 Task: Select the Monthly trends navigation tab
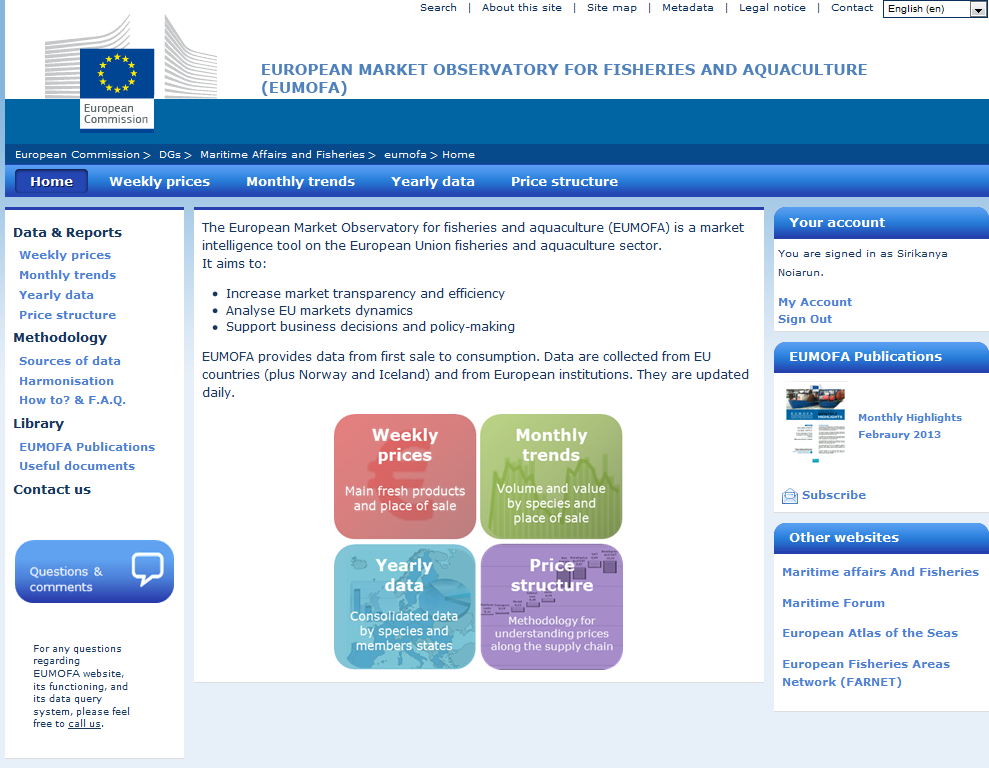coord(300,182)
